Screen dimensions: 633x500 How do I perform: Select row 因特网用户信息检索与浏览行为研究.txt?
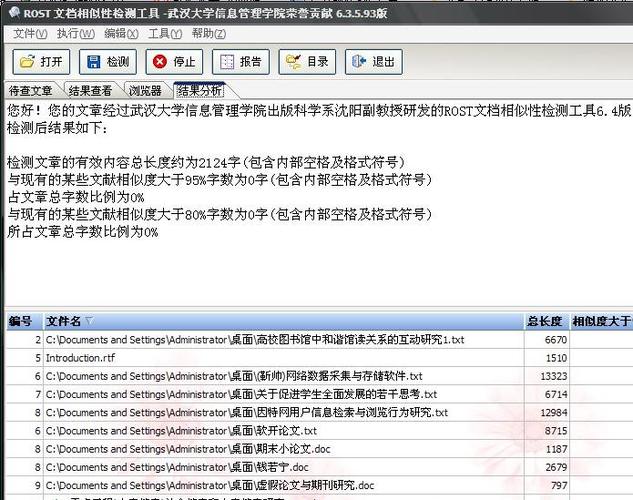319,412
